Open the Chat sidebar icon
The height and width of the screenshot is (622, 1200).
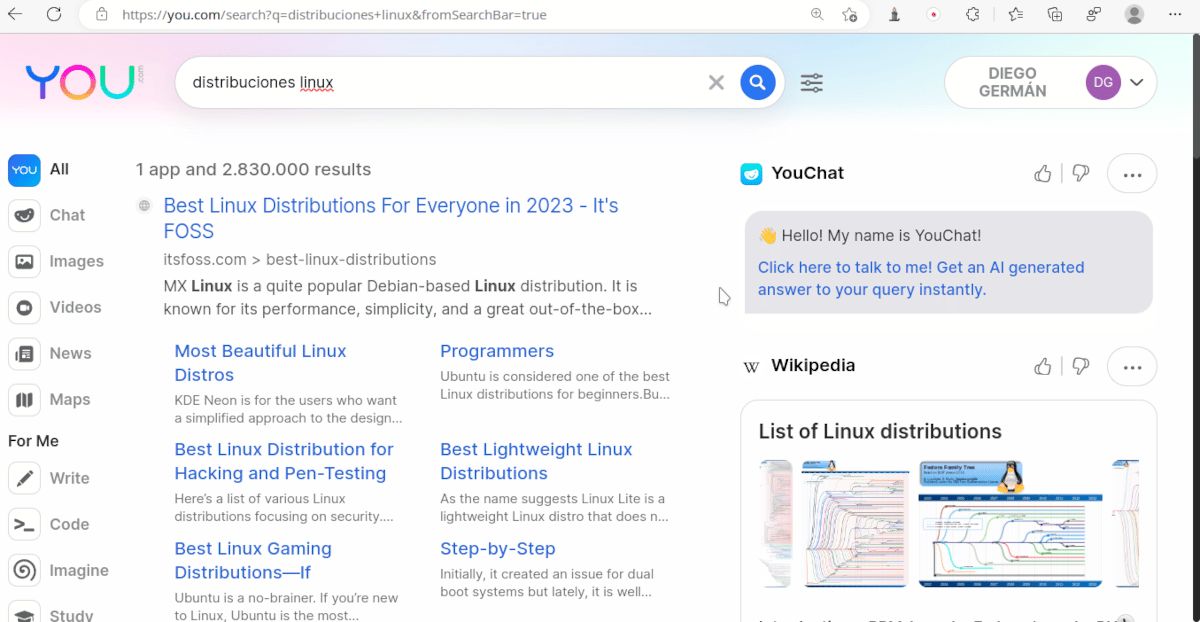24,215
